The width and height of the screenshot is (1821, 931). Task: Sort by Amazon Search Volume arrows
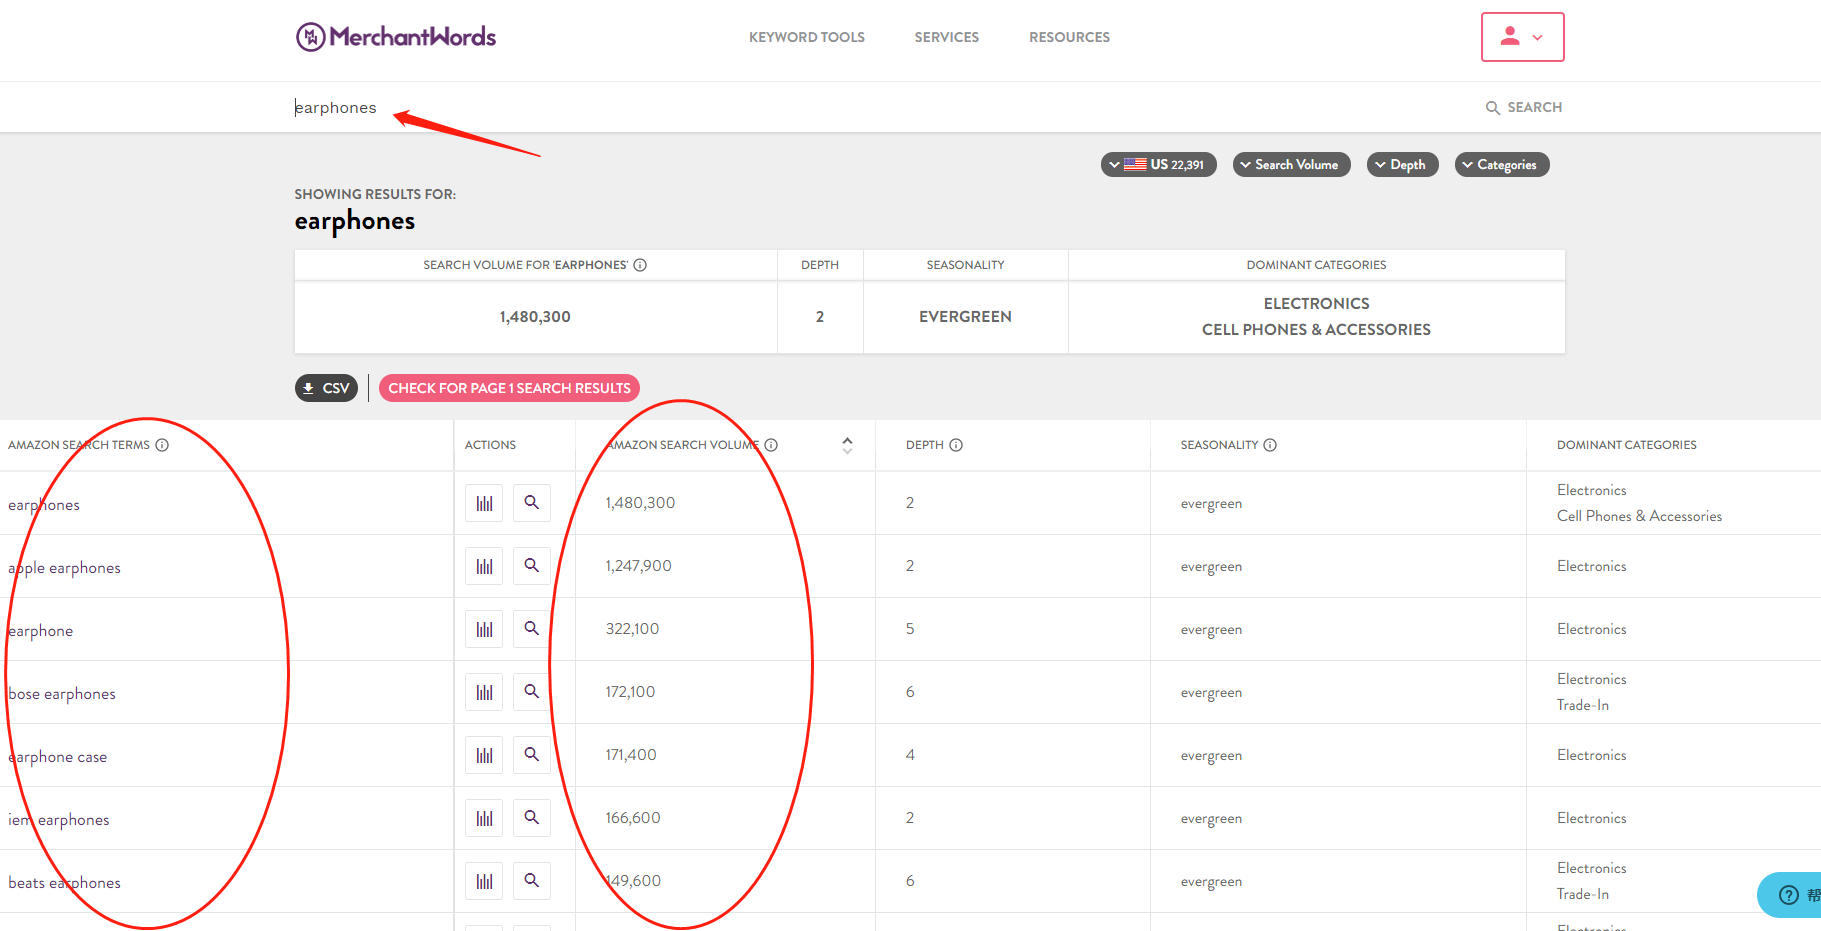(x=847, y=445)
